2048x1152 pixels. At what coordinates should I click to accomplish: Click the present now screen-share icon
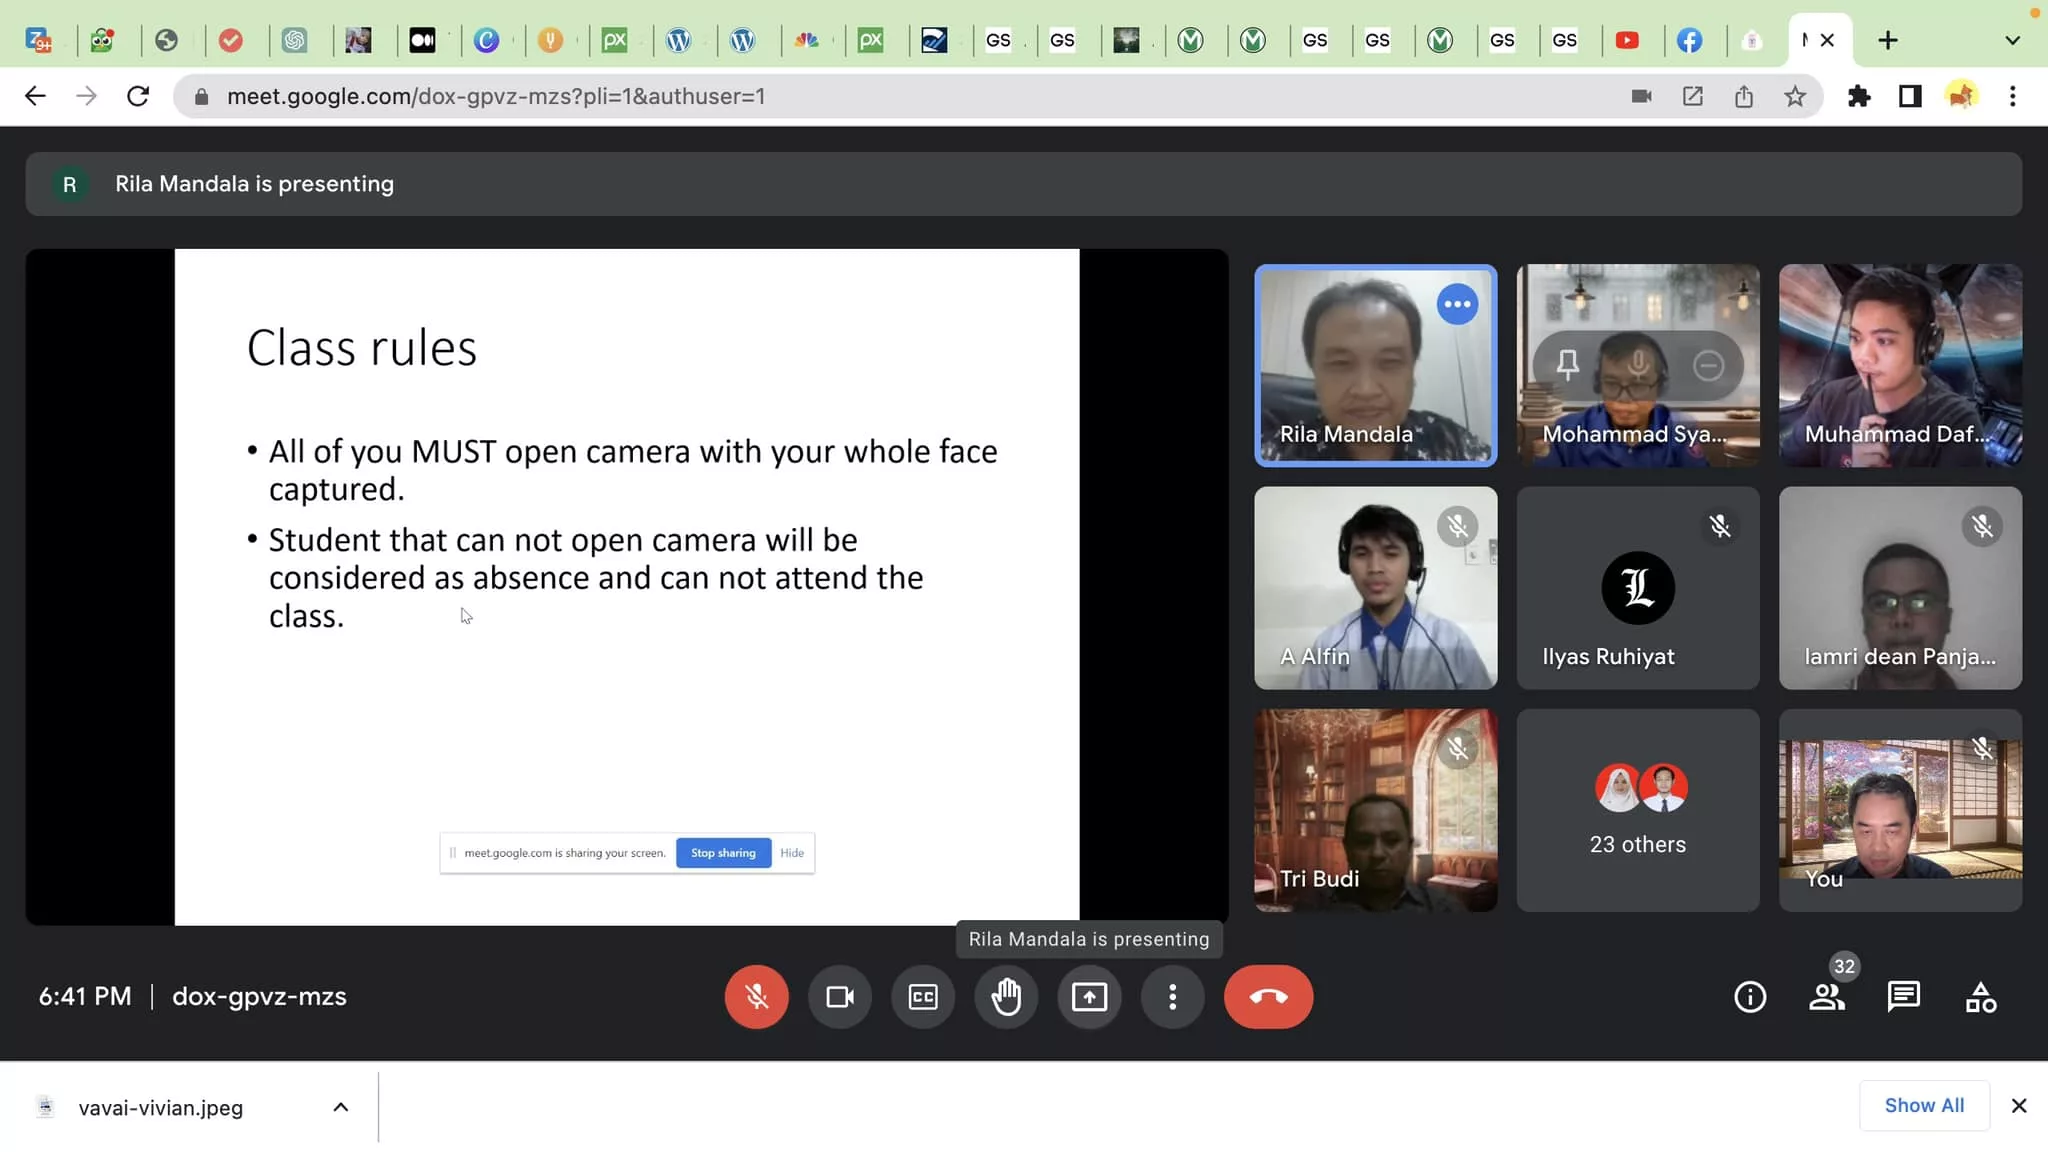[x=1089, y=996]
